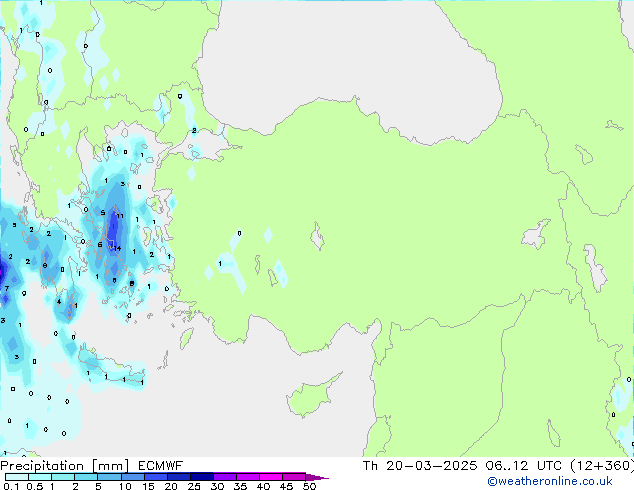Click the number 20 on legend scale
This screenshot has height=490, width=634.
click(169, 486)
